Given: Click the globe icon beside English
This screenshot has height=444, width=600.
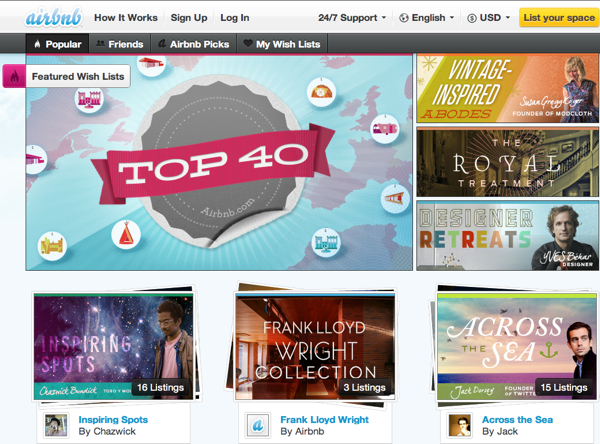Looking at the screenshot, I should tap(404, 18).
